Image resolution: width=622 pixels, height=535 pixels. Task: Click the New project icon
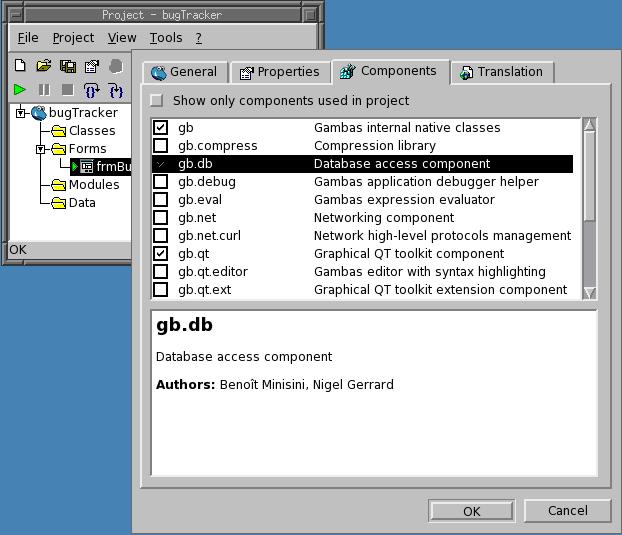20,66
